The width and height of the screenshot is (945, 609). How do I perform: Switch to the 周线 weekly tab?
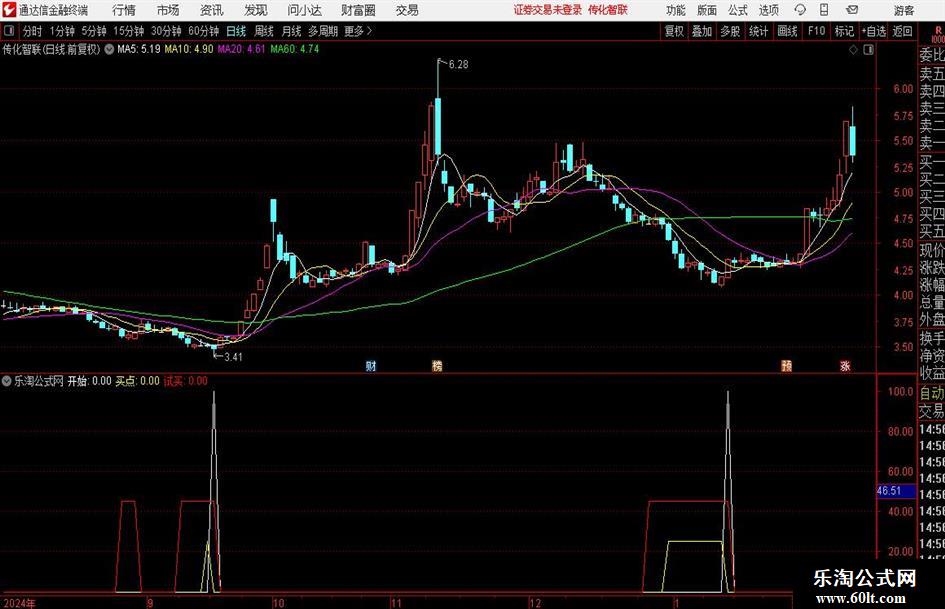point(264,31)
